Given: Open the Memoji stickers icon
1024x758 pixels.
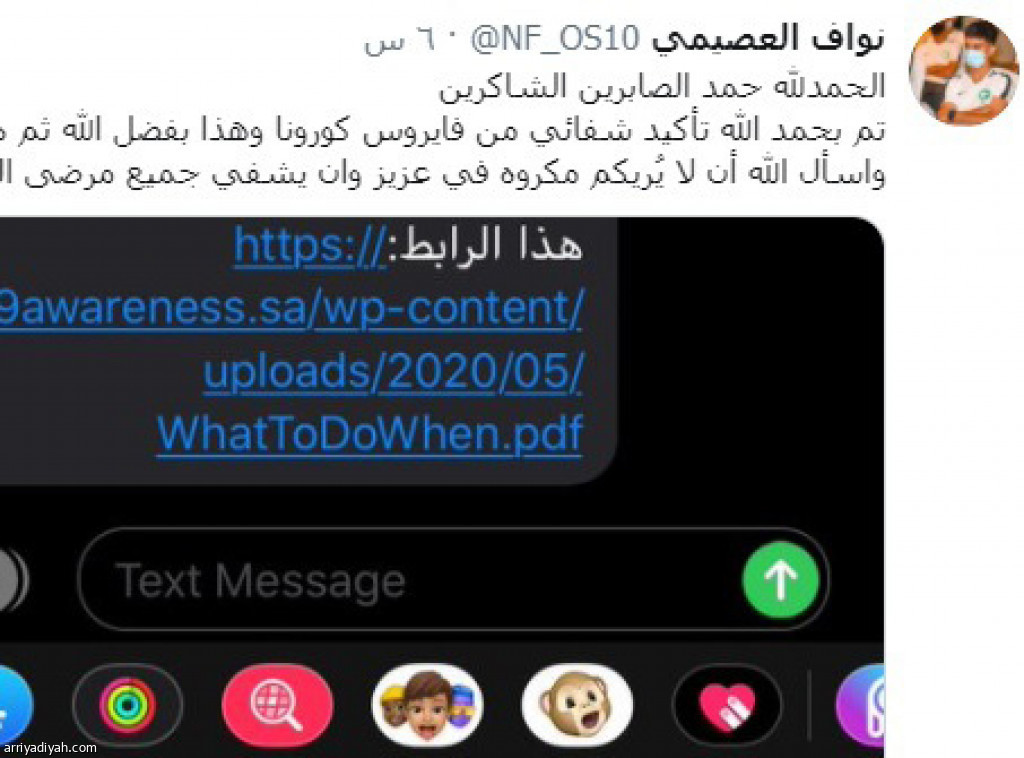Looking at the screenshot, I should (427, 705).
